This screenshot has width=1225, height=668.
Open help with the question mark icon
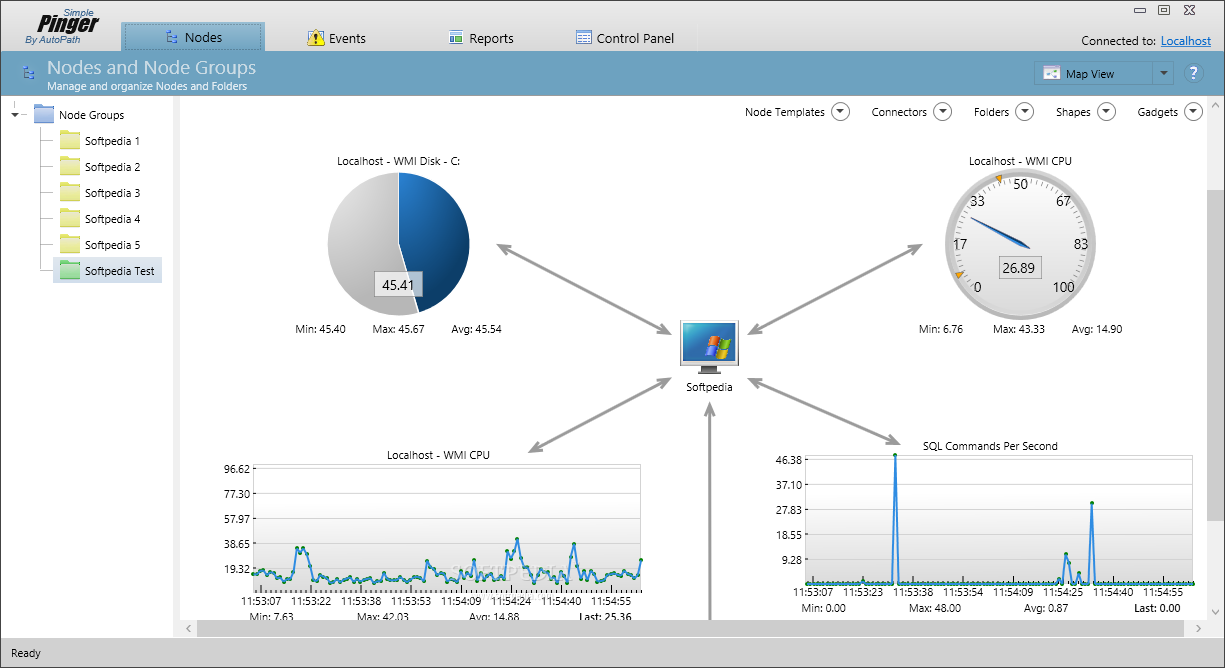[1193, 73]
